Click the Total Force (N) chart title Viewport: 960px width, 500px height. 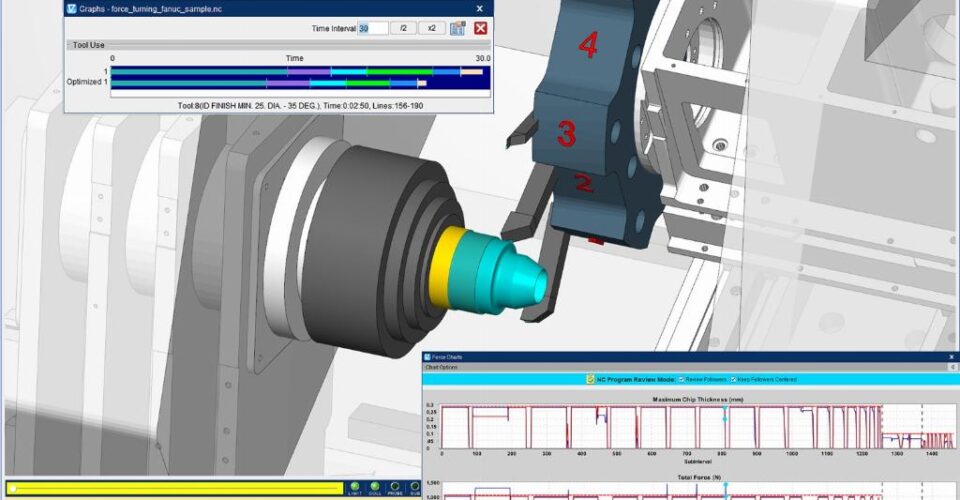click(x=697, y=477)
